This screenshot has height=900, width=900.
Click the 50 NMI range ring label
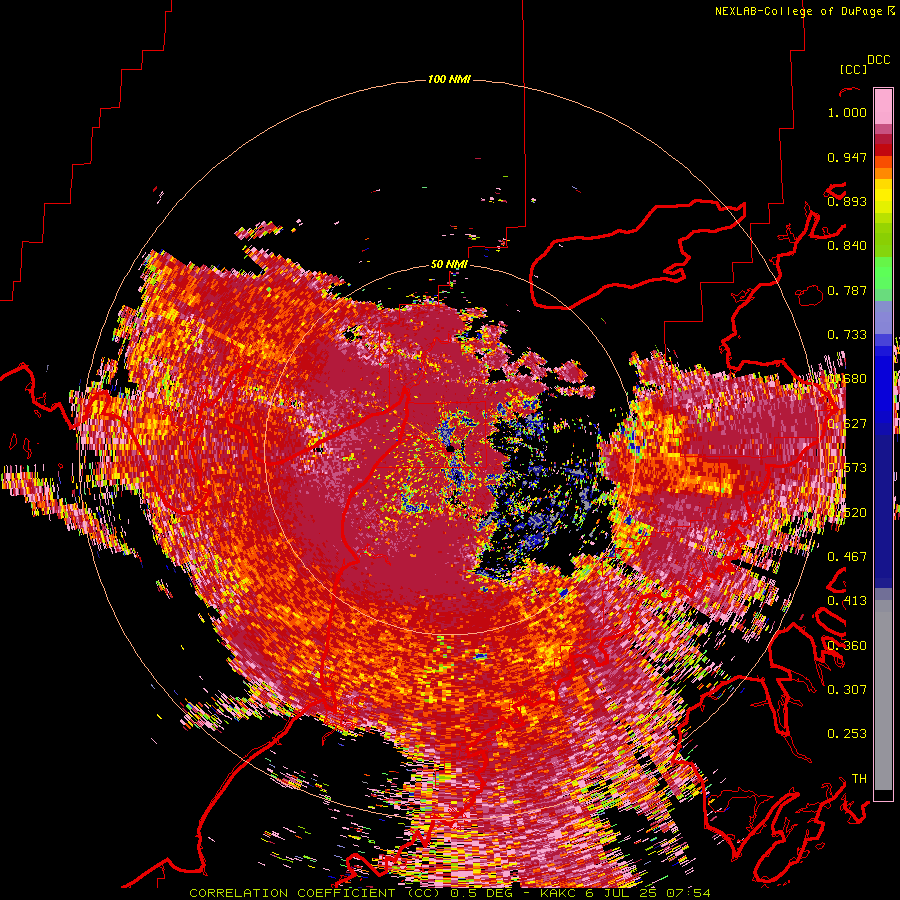[449, 265]
